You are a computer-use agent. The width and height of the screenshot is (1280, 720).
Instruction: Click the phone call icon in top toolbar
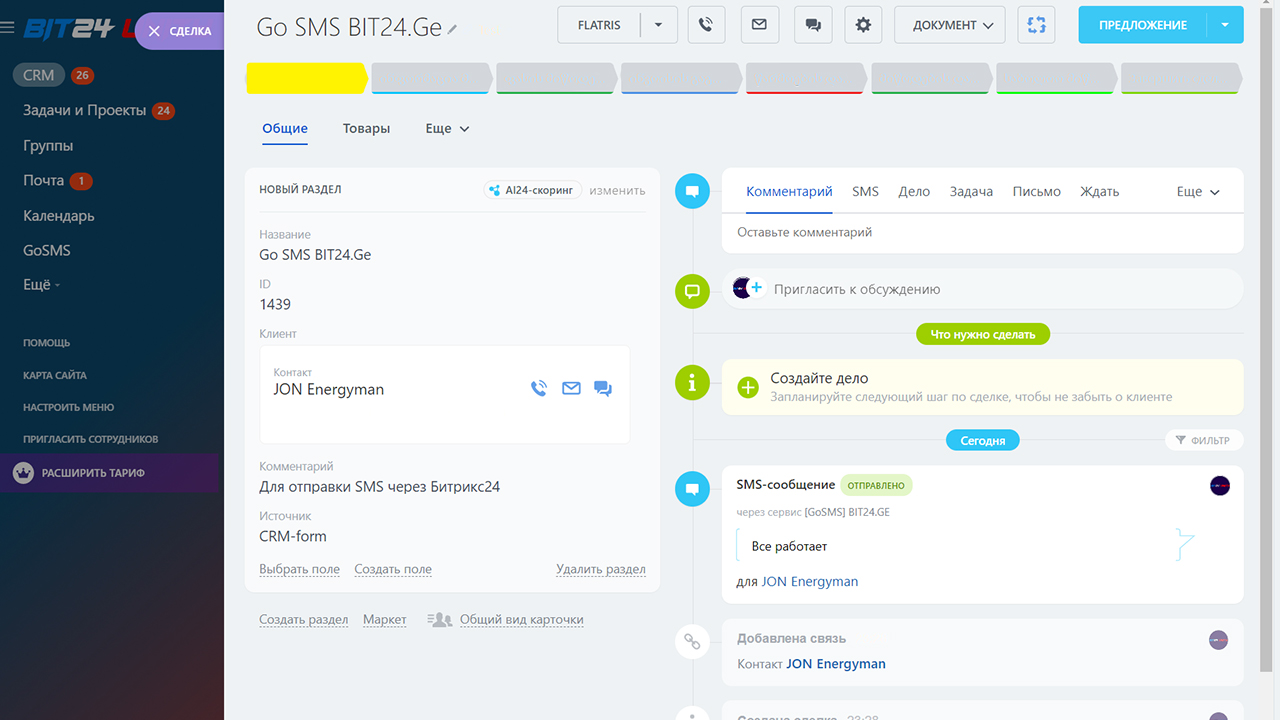click(x=707, y=25)
